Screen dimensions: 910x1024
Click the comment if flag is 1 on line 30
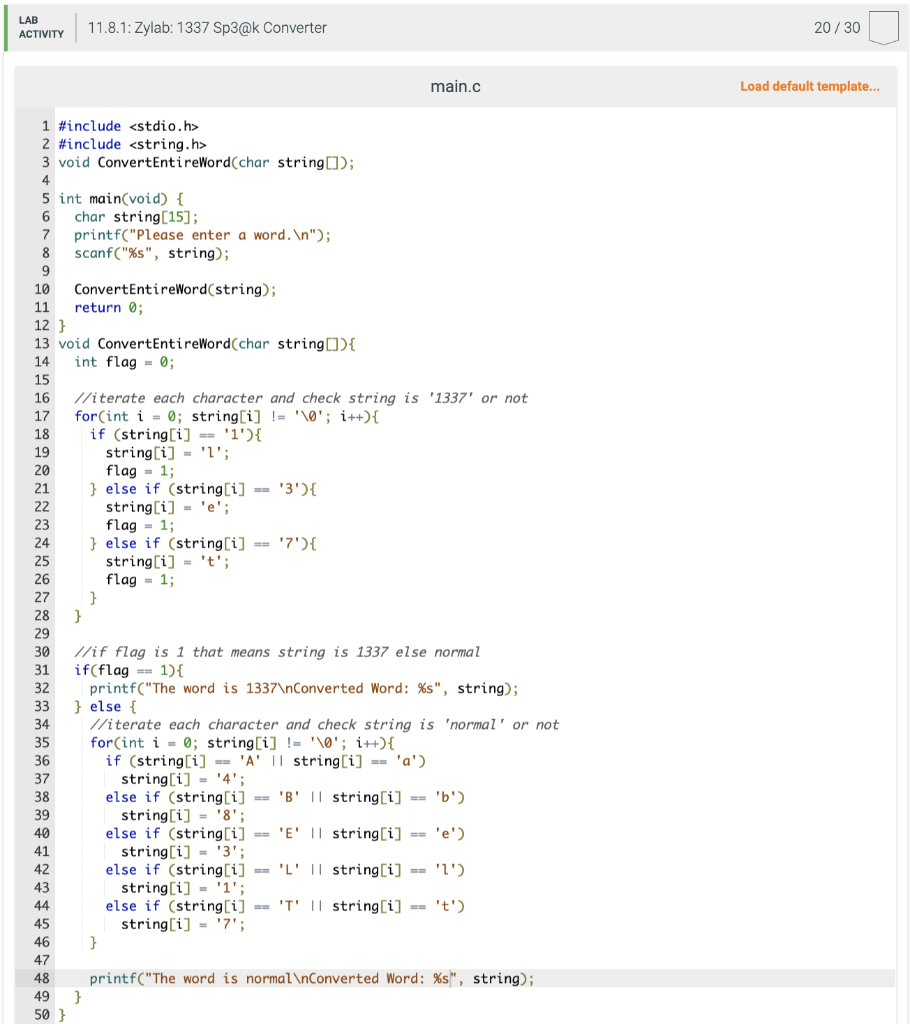(277, 652)
